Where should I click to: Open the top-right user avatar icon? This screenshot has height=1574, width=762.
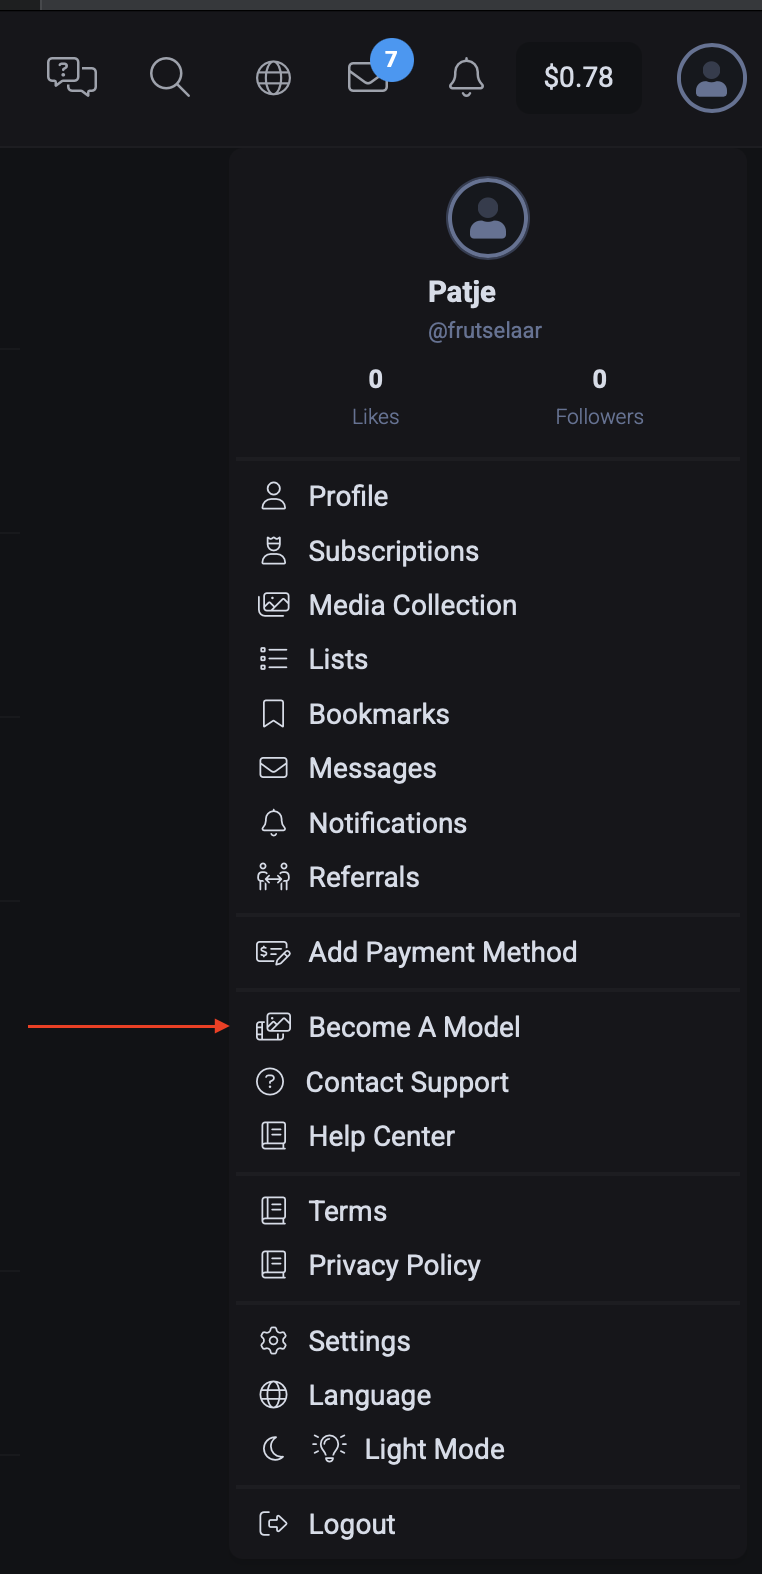point(712,78)
